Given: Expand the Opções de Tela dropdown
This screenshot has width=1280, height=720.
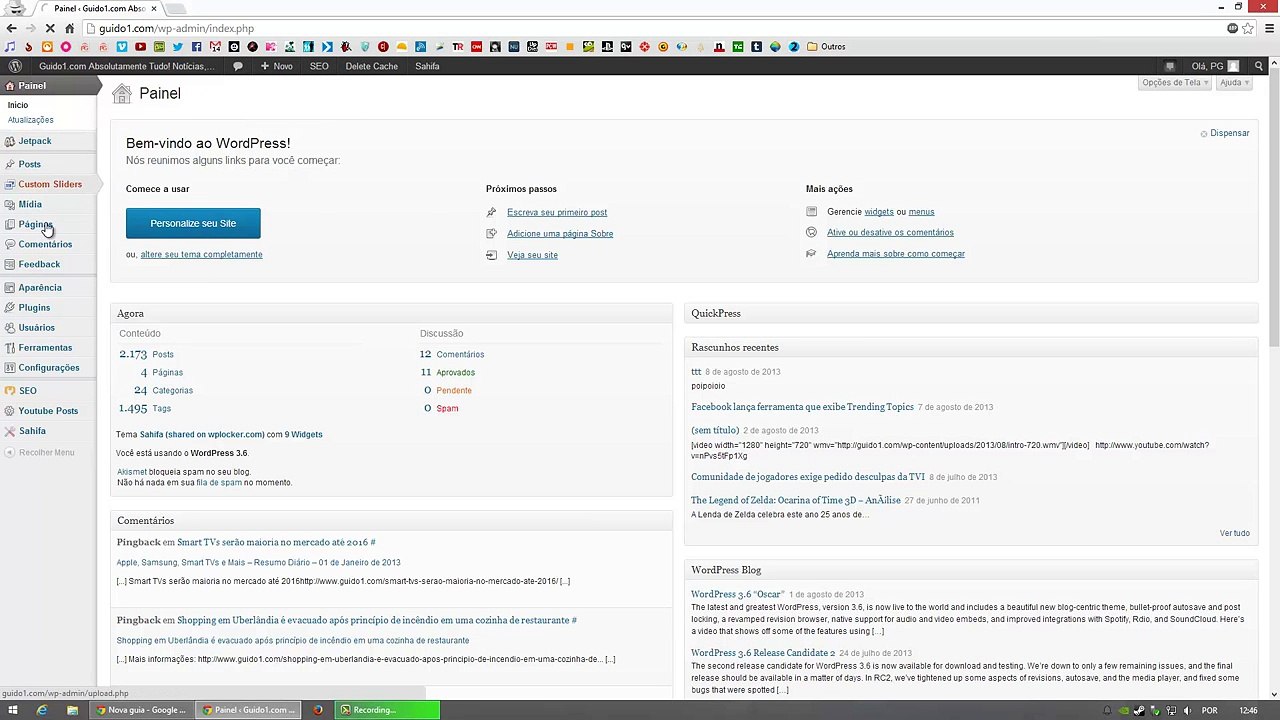Looking at the screenshot, I should (1175, 83).
